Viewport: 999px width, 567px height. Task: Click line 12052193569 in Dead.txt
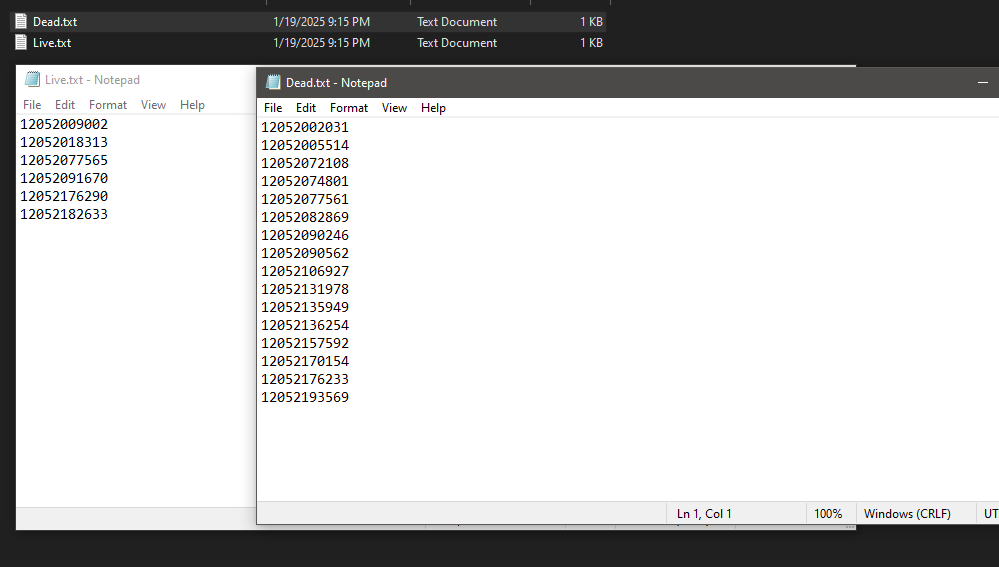(305, 397)
